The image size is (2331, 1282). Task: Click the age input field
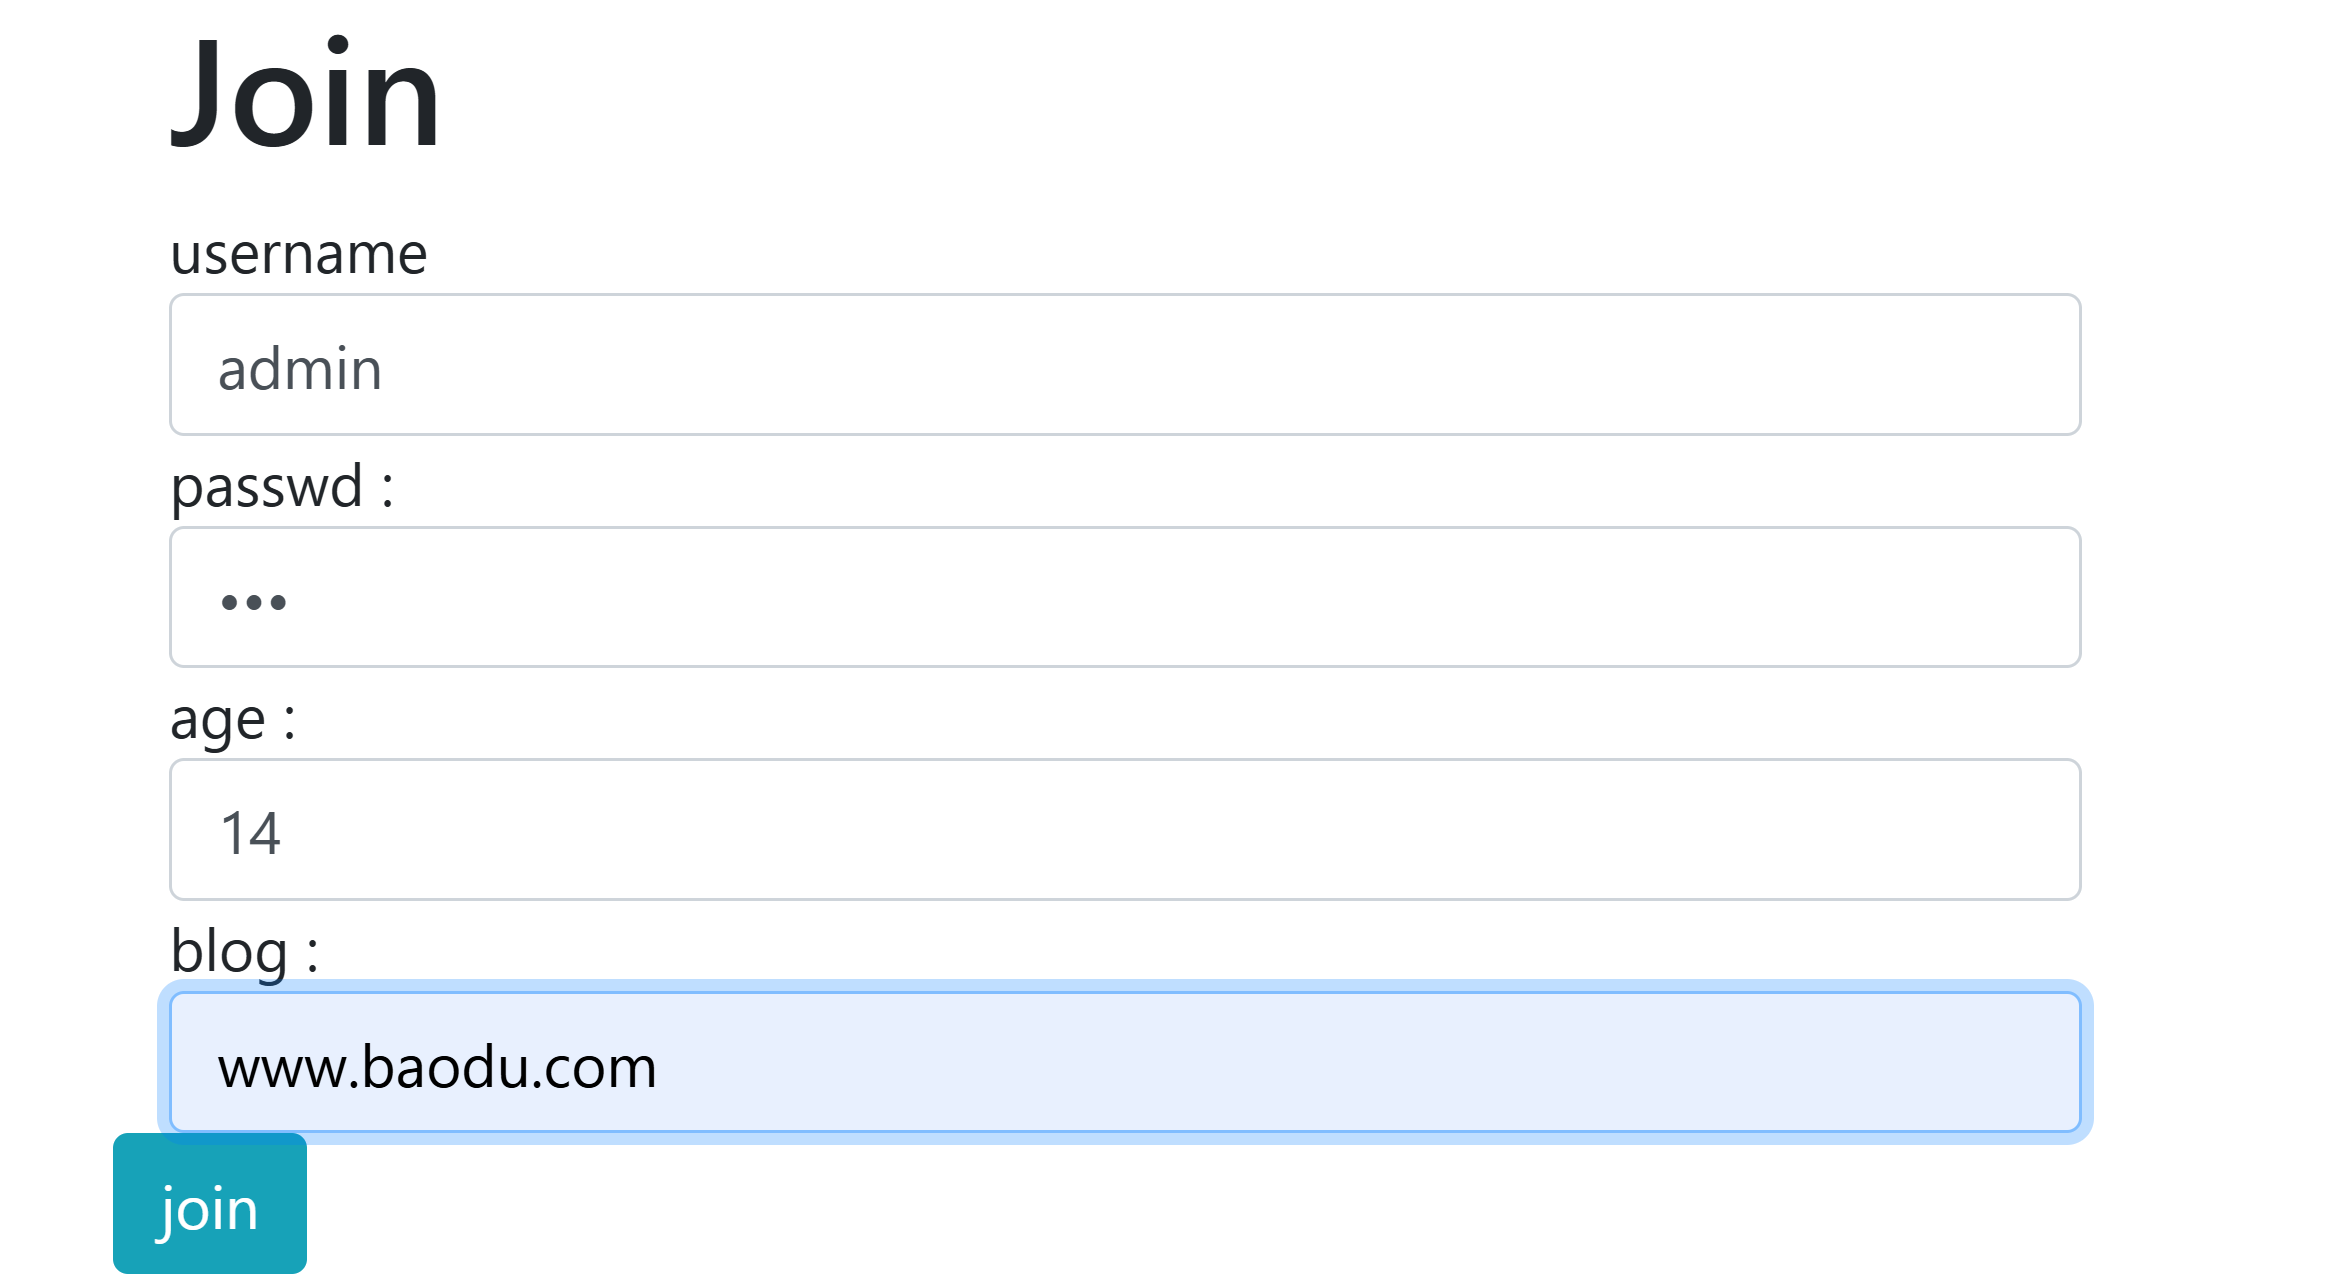tap(1124, 830)
